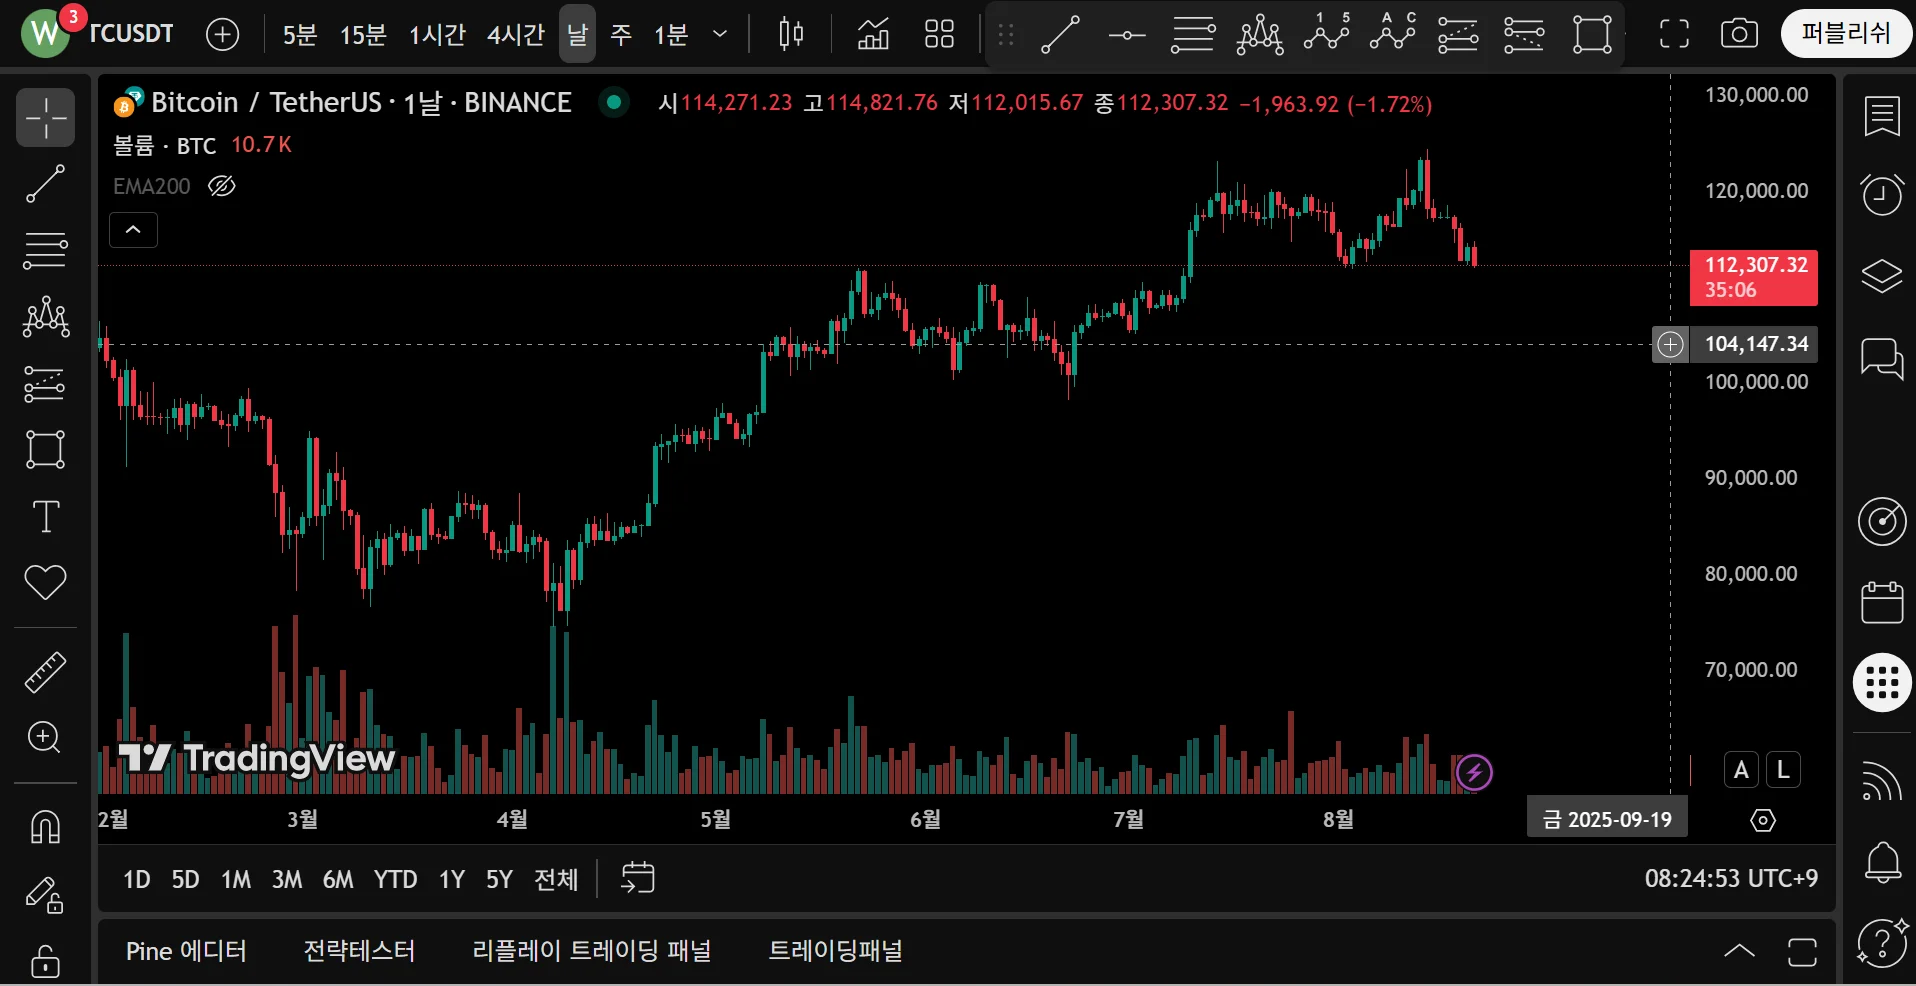Take a chart snapshot with camera icon

(x=1739, y=34)
